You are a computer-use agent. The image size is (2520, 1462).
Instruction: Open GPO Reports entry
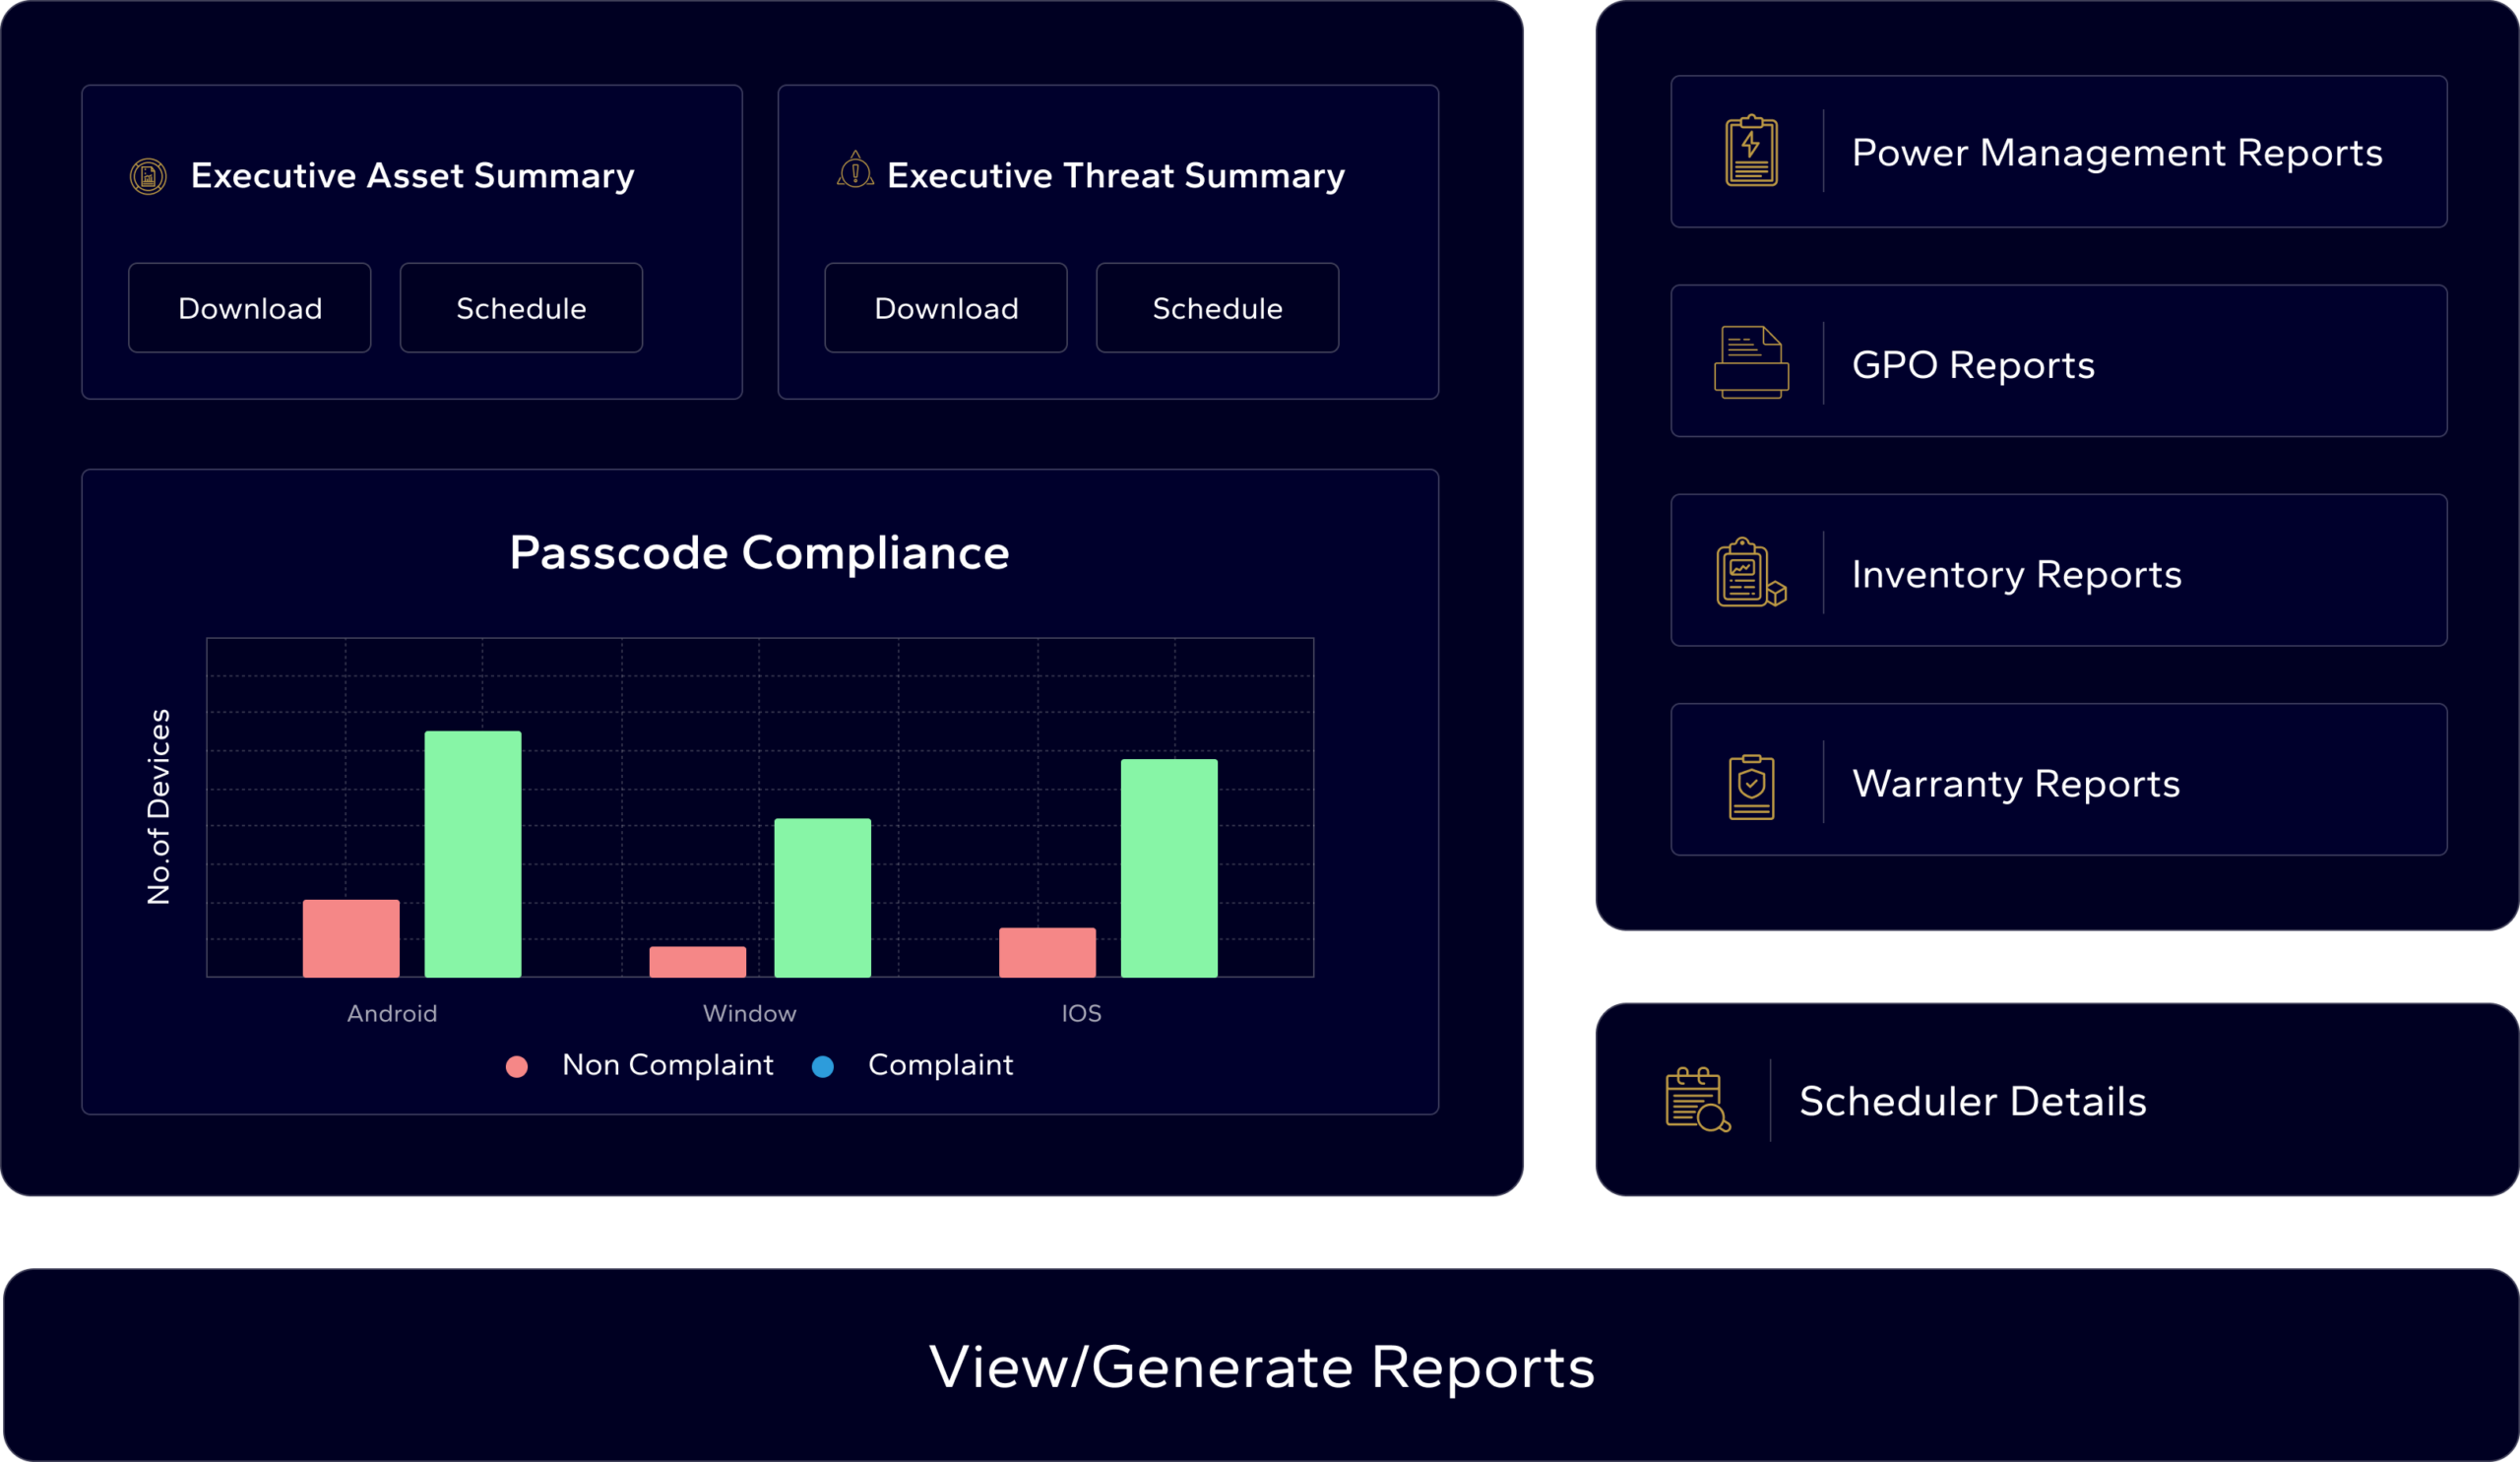pyautogui.click(x=1972, y=365)
